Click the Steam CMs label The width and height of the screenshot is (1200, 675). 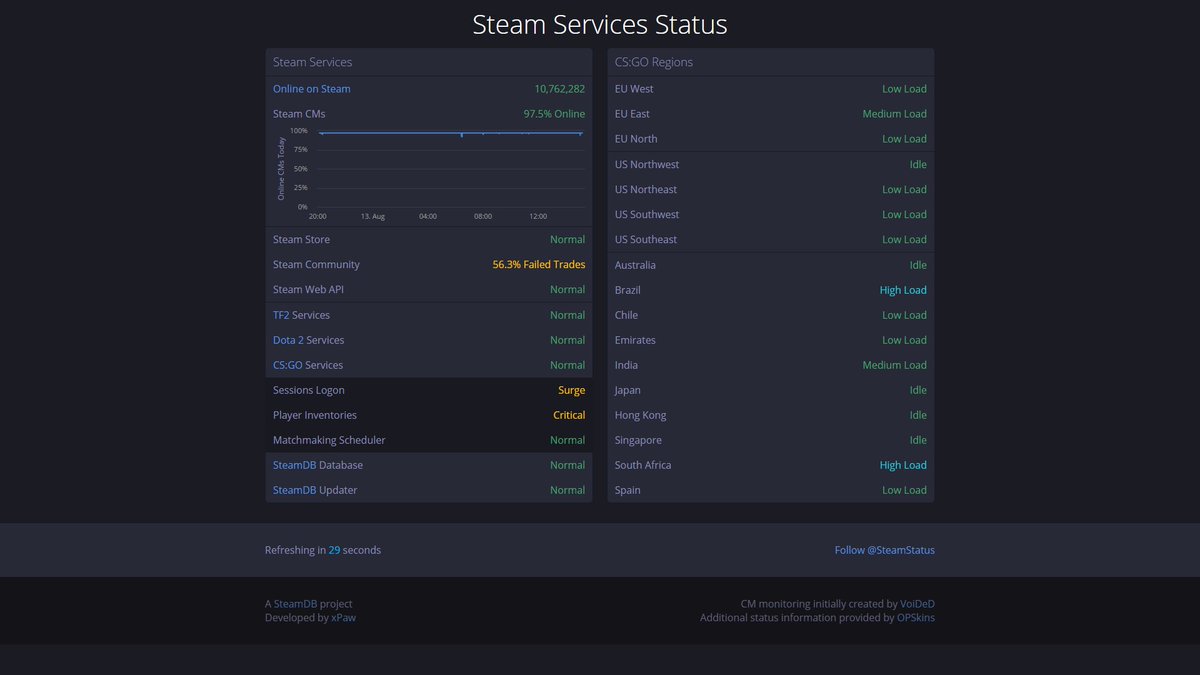[x=299, y=114]
